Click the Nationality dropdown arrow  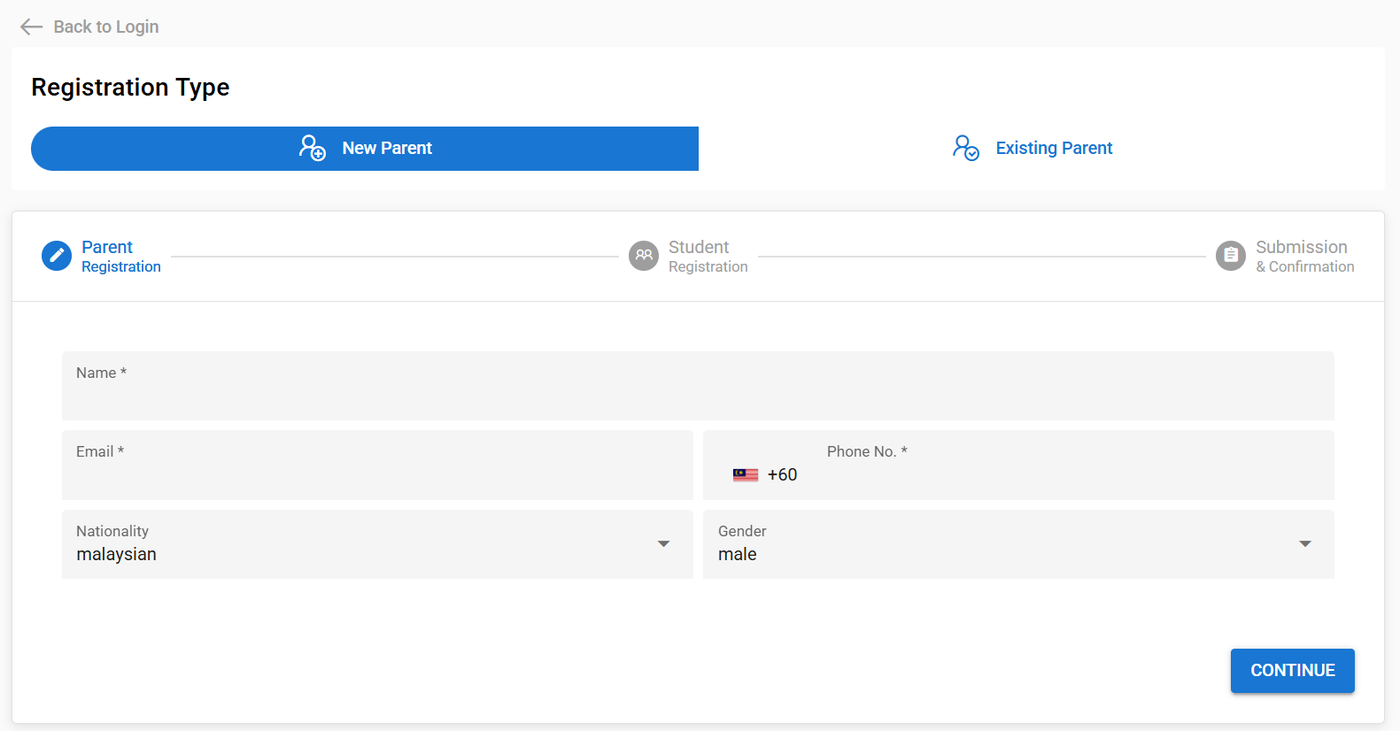pos(663,544)
